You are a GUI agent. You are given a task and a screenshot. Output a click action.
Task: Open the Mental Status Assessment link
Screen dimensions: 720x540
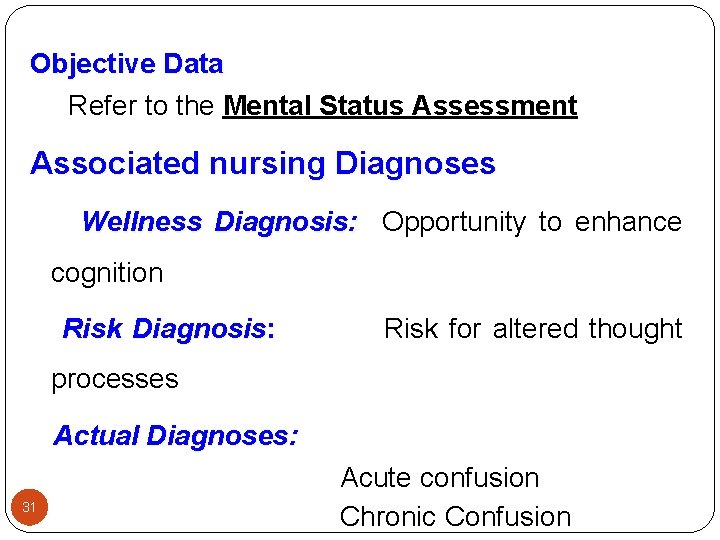[400, 106]
